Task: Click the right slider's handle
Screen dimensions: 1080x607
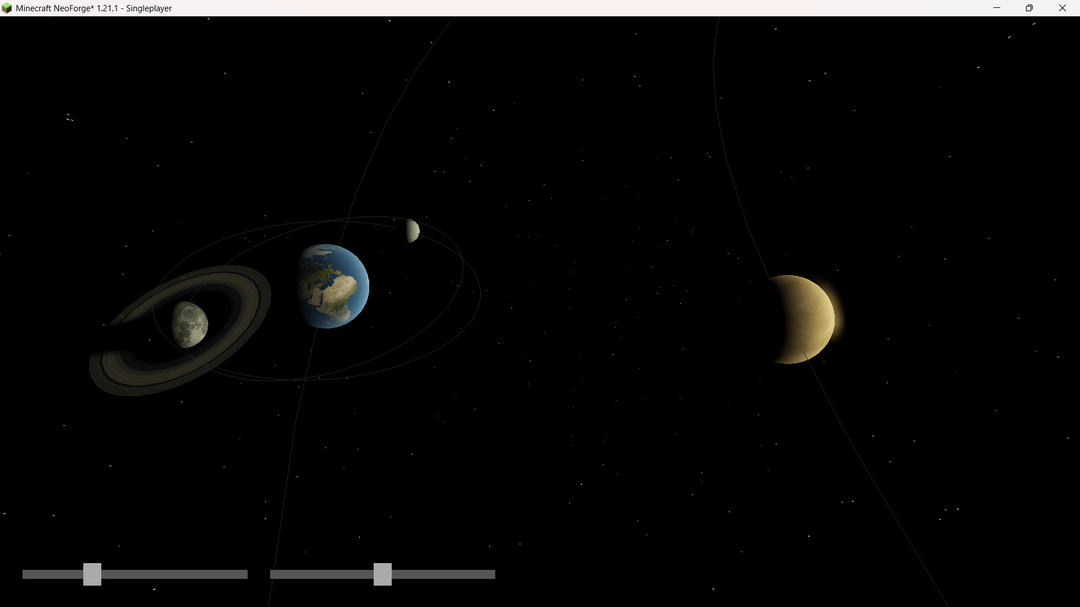Action: (x=382, y=574)
